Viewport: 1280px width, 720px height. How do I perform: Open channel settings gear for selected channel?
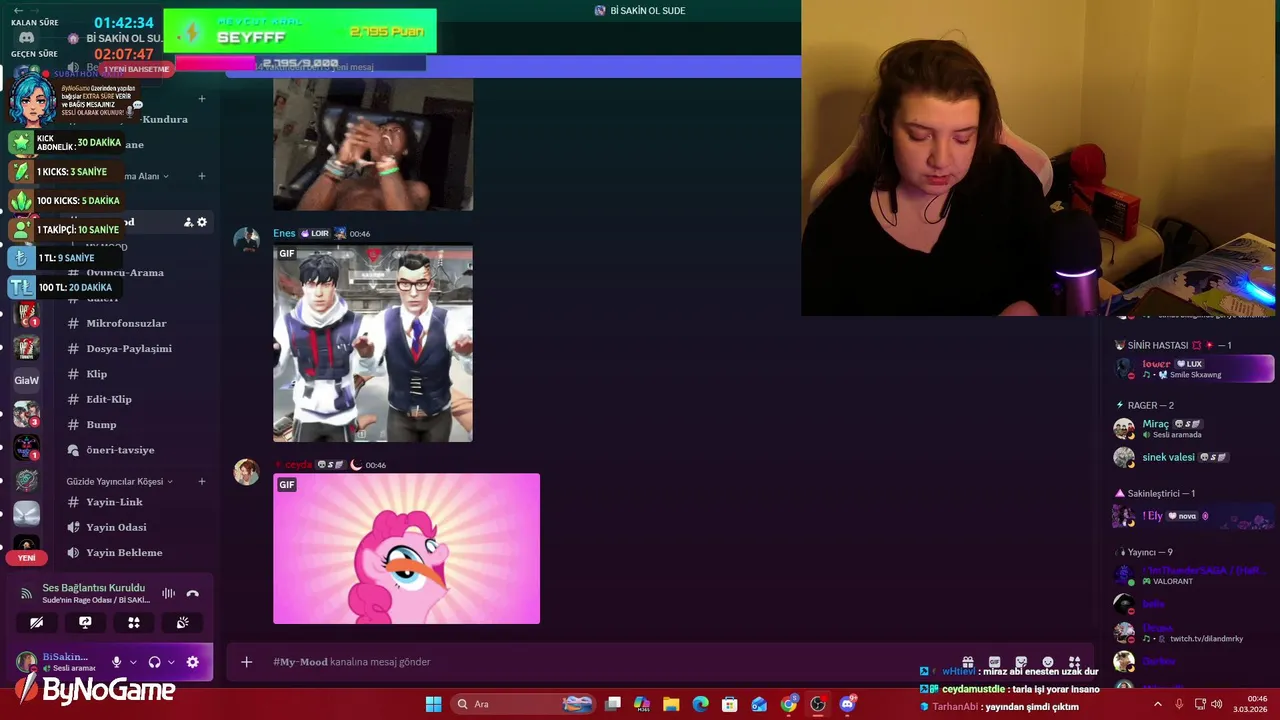pyautogui.click(x=202, y=222)
